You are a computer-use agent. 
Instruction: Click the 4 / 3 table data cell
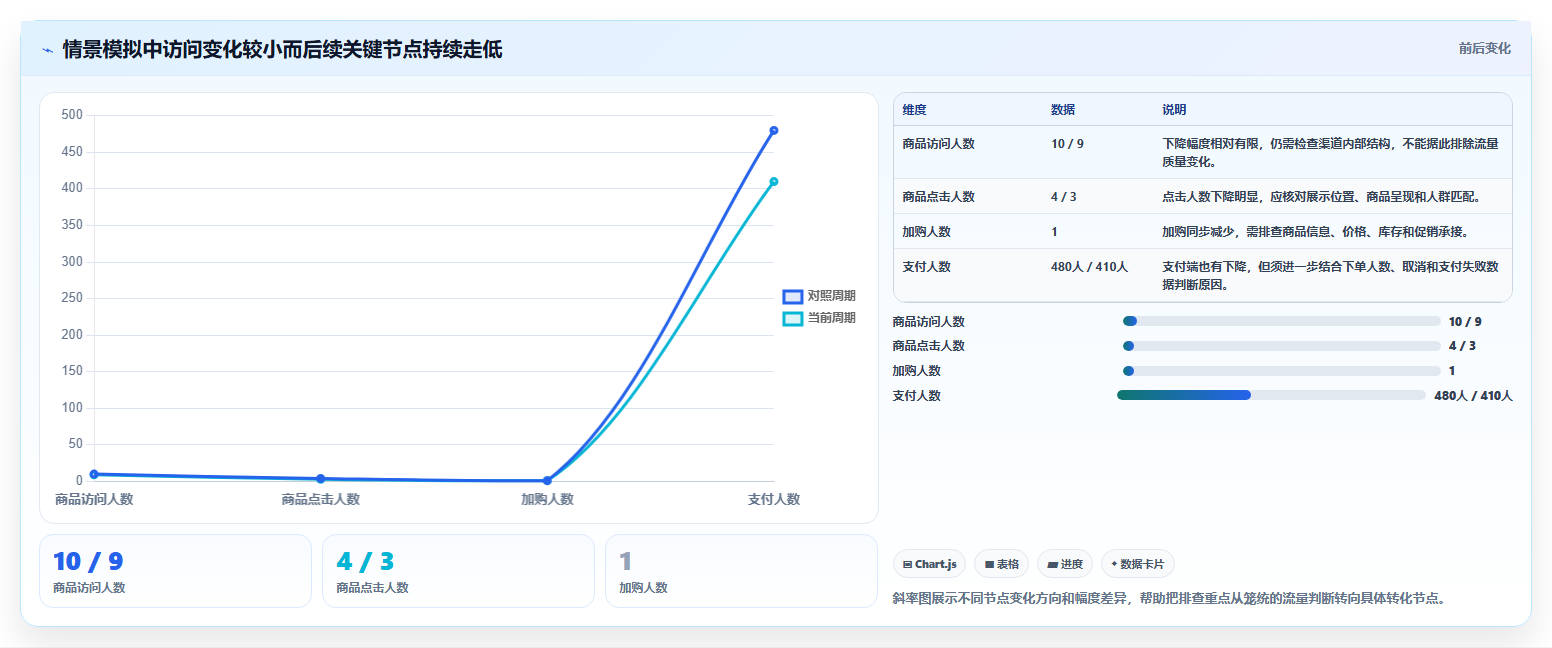1063,196
